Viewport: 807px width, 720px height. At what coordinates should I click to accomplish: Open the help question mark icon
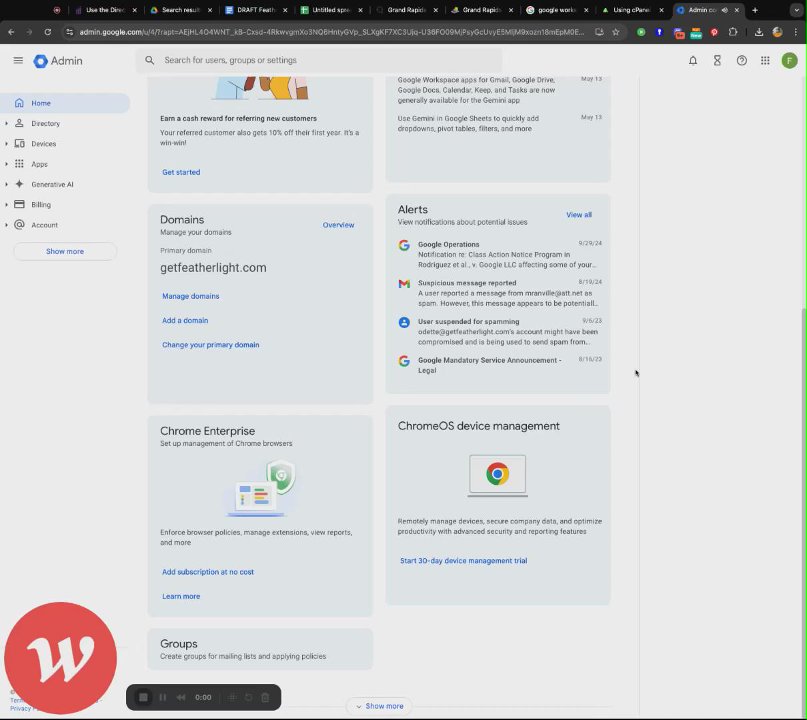click(x=741, y=61)
